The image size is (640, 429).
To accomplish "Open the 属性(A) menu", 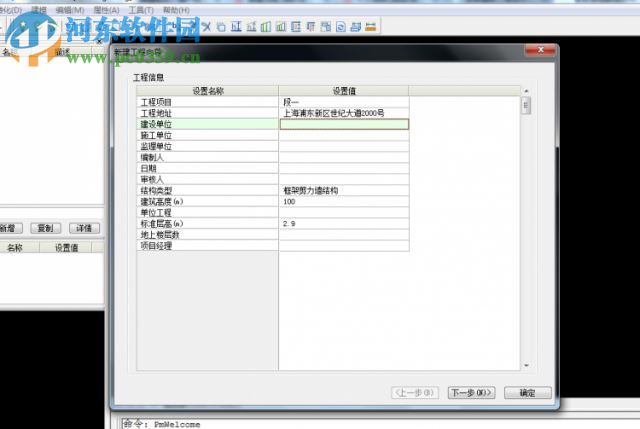I will pos(107,10).
